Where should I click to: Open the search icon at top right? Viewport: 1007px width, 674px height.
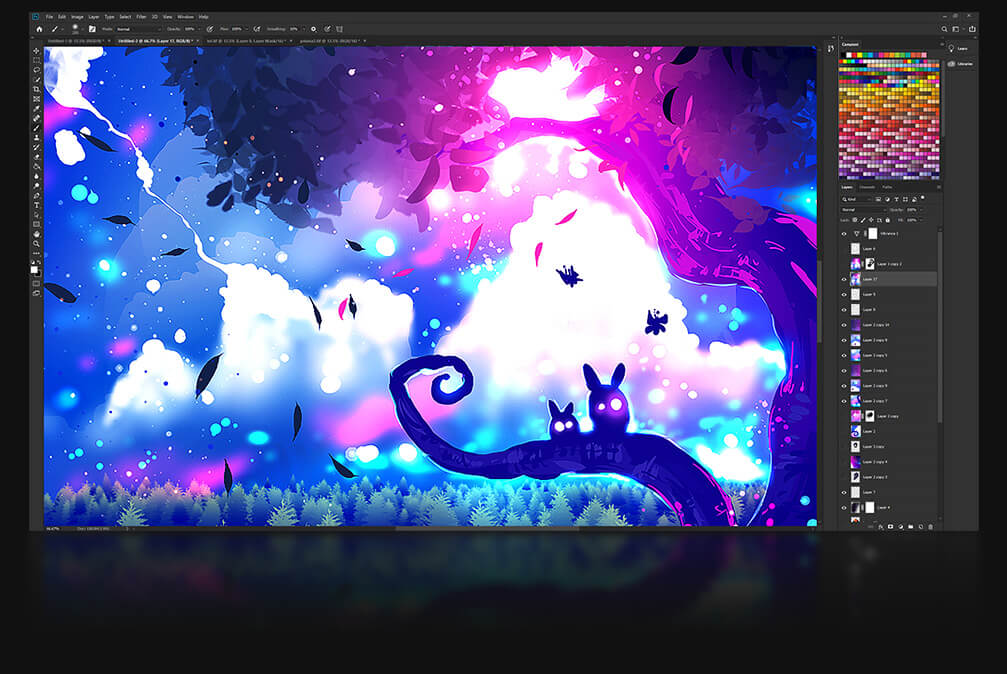[x=943, y=29]
